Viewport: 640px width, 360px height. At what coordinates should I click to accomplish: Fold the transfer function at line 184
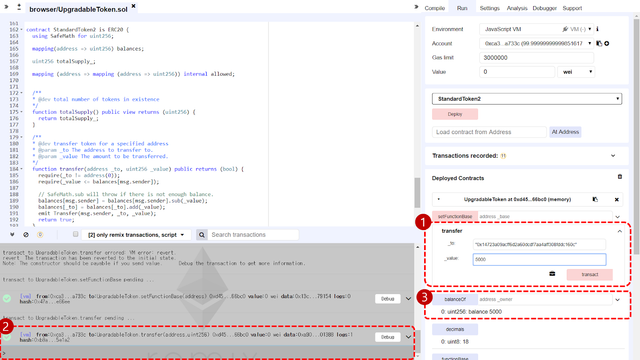point(22,169)
